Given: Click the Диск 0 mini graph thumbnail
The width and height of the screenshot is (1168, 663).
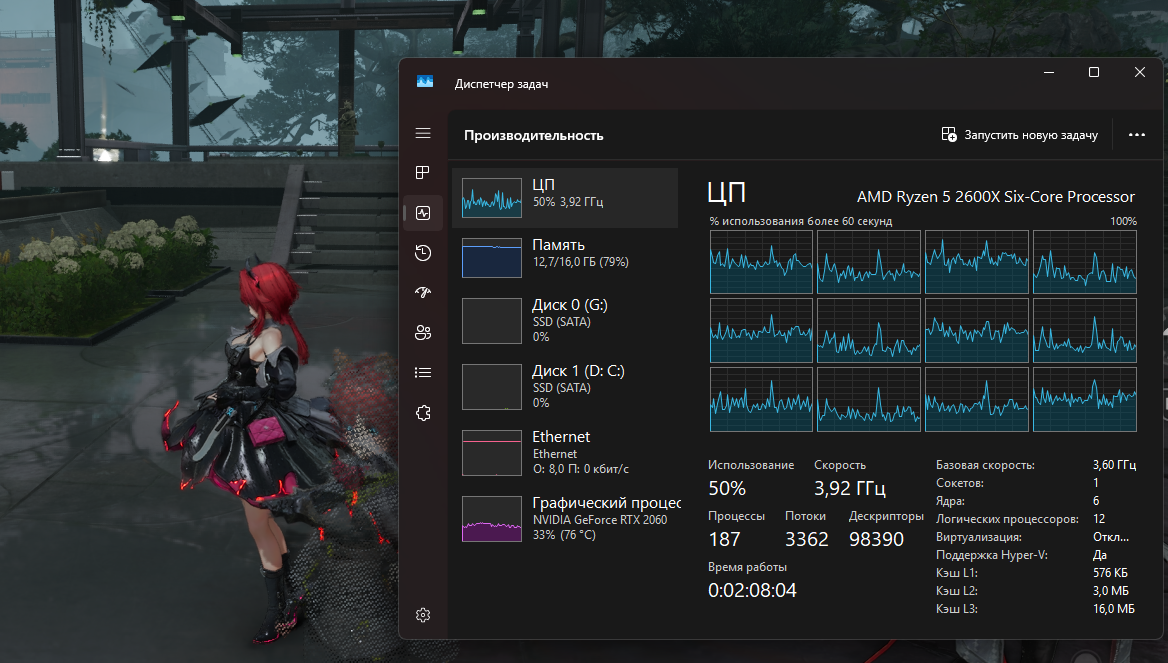Looking at the screenshot, I should coord(492,321).
